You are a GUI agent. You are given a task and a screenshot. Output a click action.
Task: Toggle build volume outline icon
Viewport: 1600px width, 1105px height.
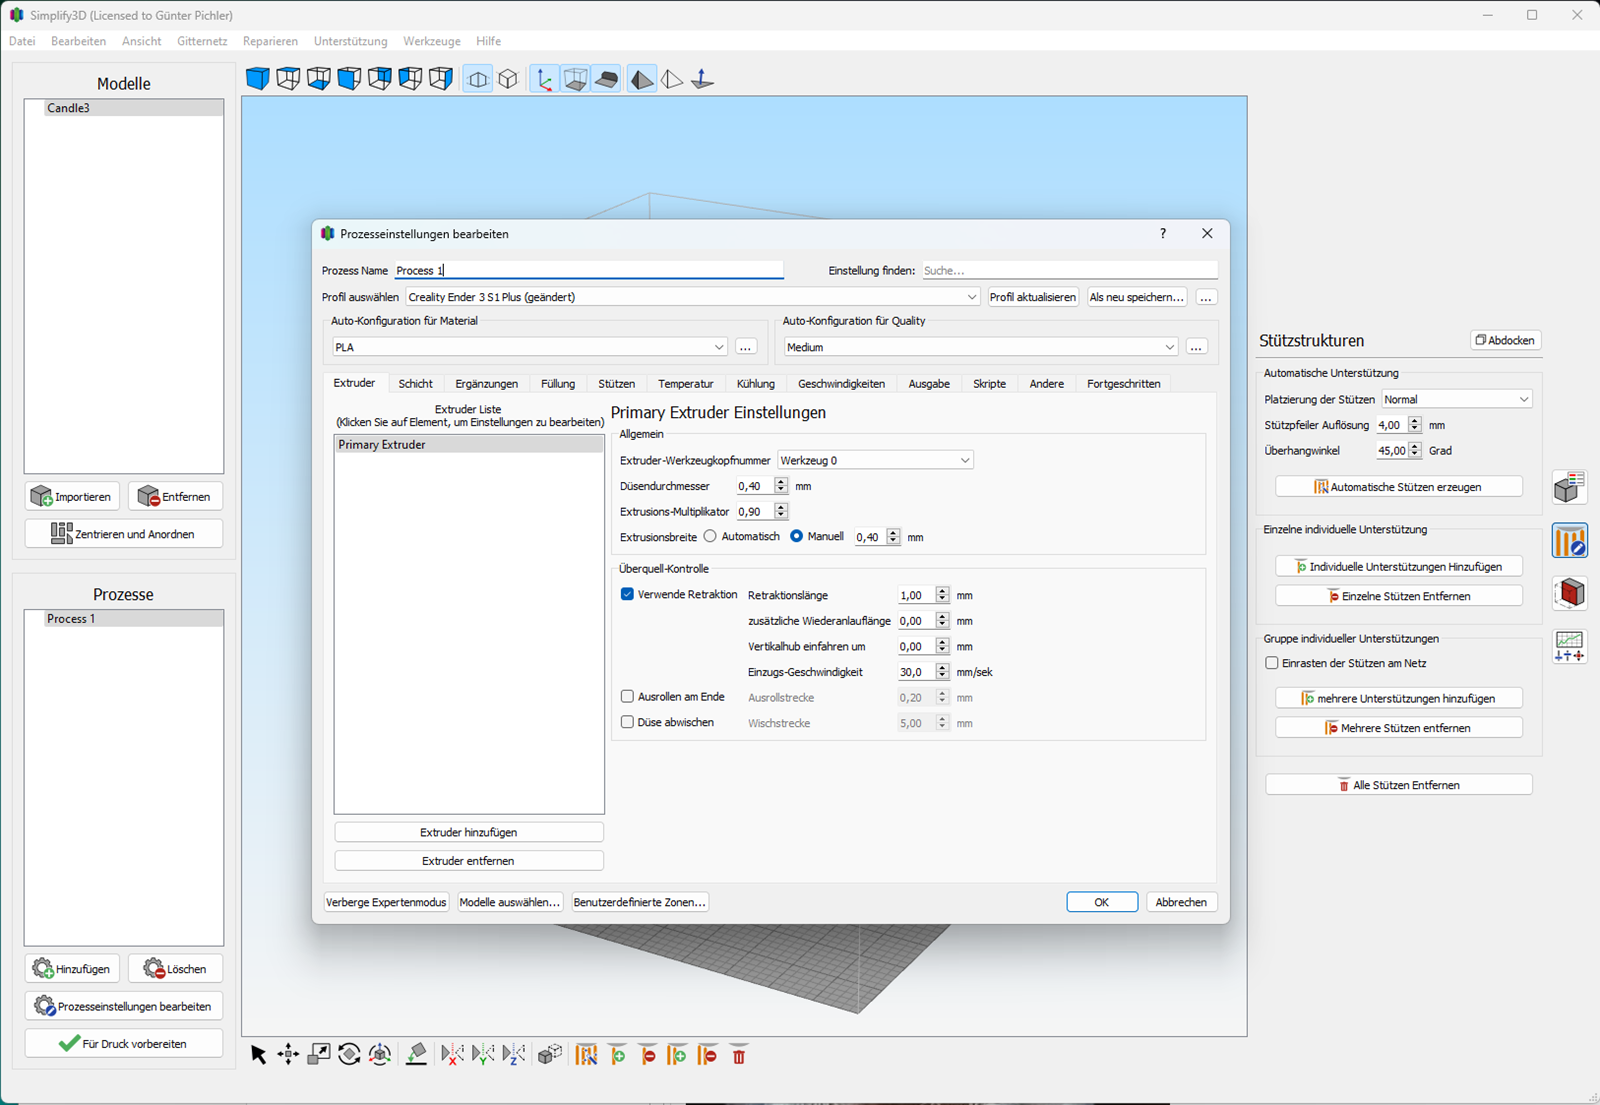(x=575, y=79)
